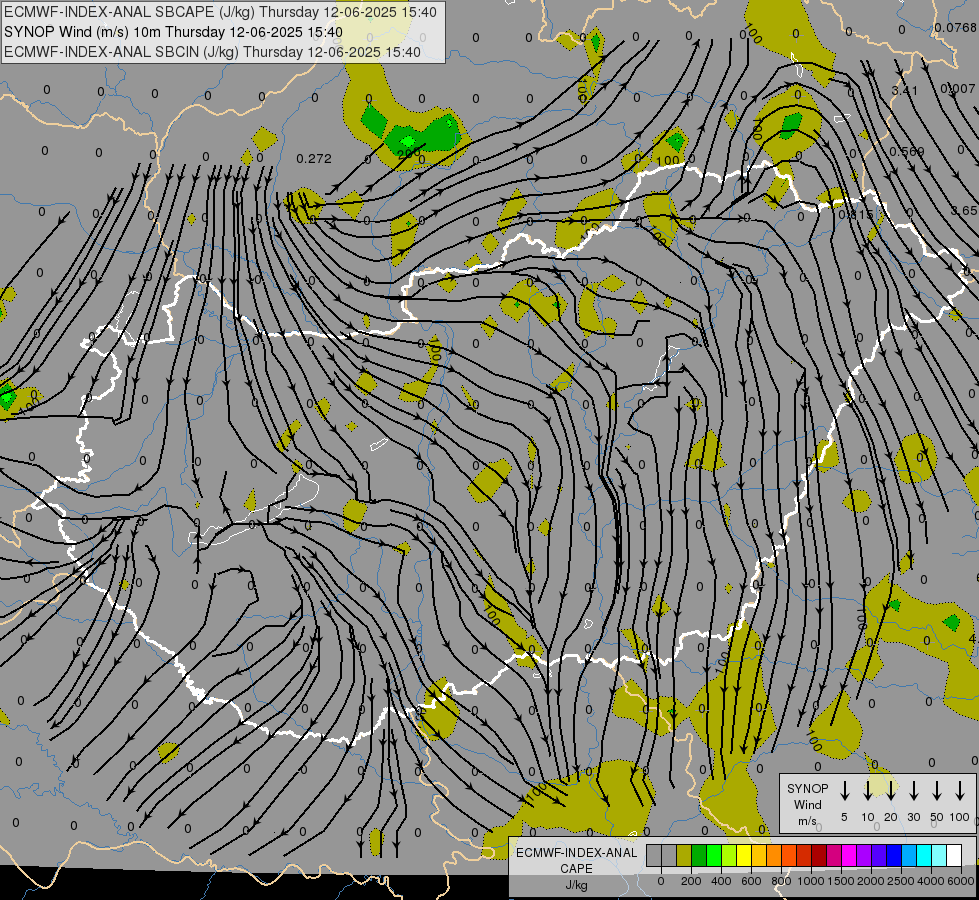
Task: Pick the dark red CAPE legend swatch
Action: point(819,855)
